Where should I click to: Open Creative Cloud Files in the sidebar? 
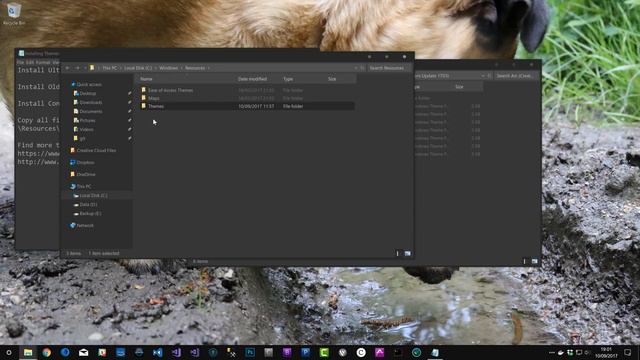(x=96, y=150)
